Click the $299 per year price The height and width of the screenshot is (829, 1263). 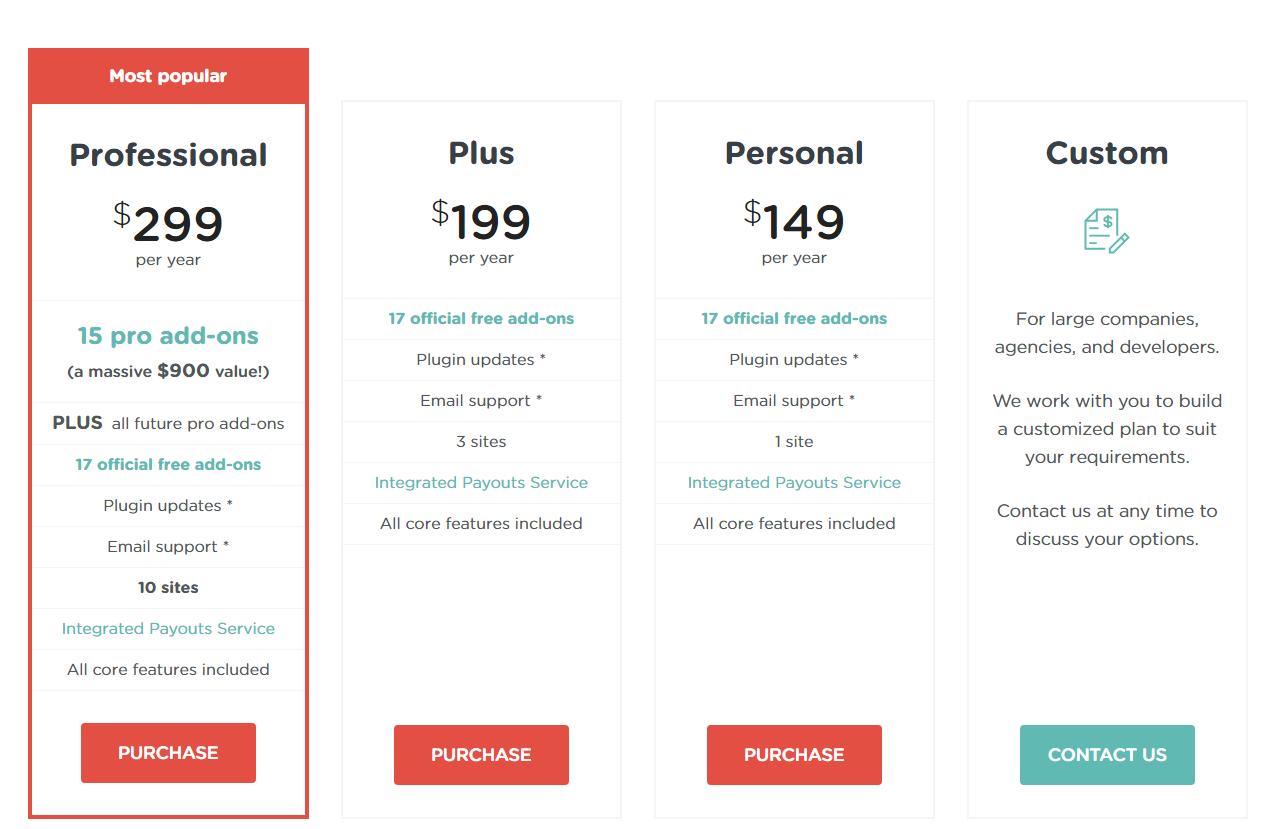pos(168,226)
